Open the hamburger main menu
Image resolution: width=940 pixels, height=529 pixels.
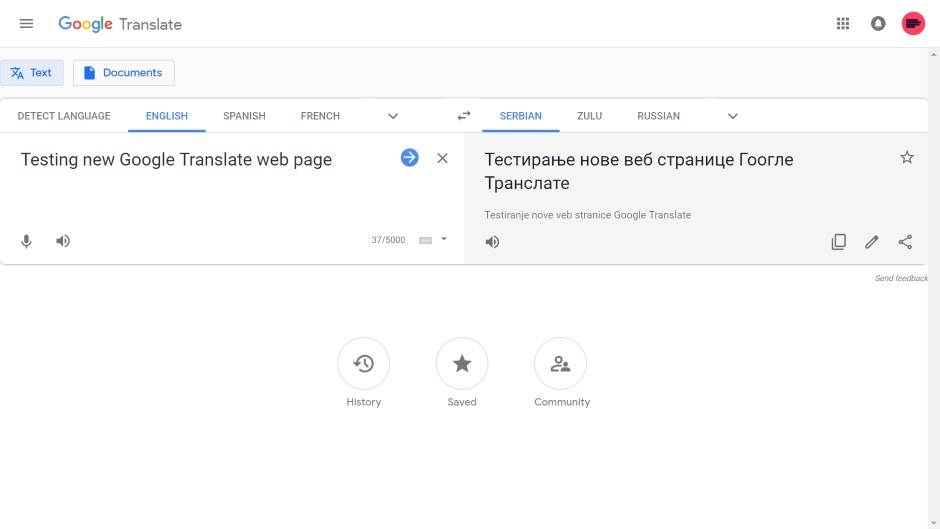tap(26, 24)
